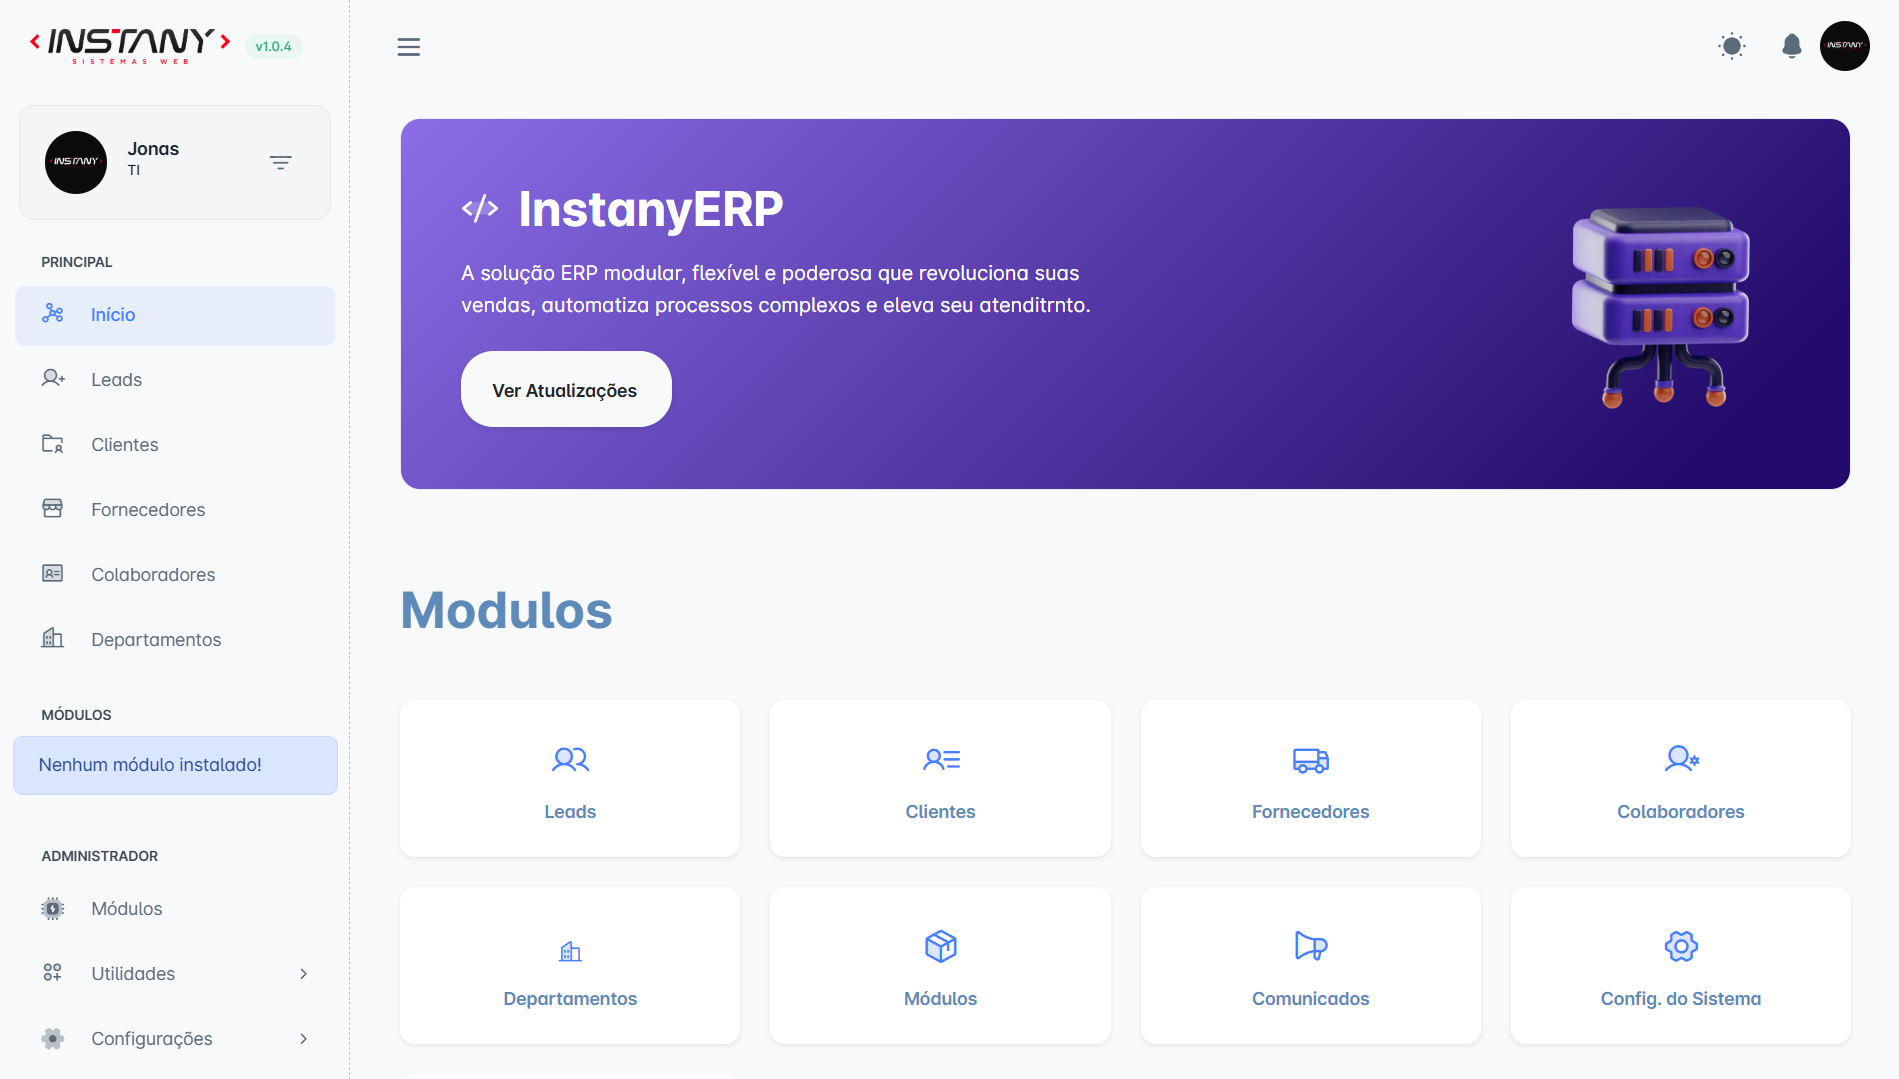Image resolution: width=1899 pixels, height=1079 pixels.
Task: Toggle the sidebar with hamburger menu
Action: click(408, 47)
